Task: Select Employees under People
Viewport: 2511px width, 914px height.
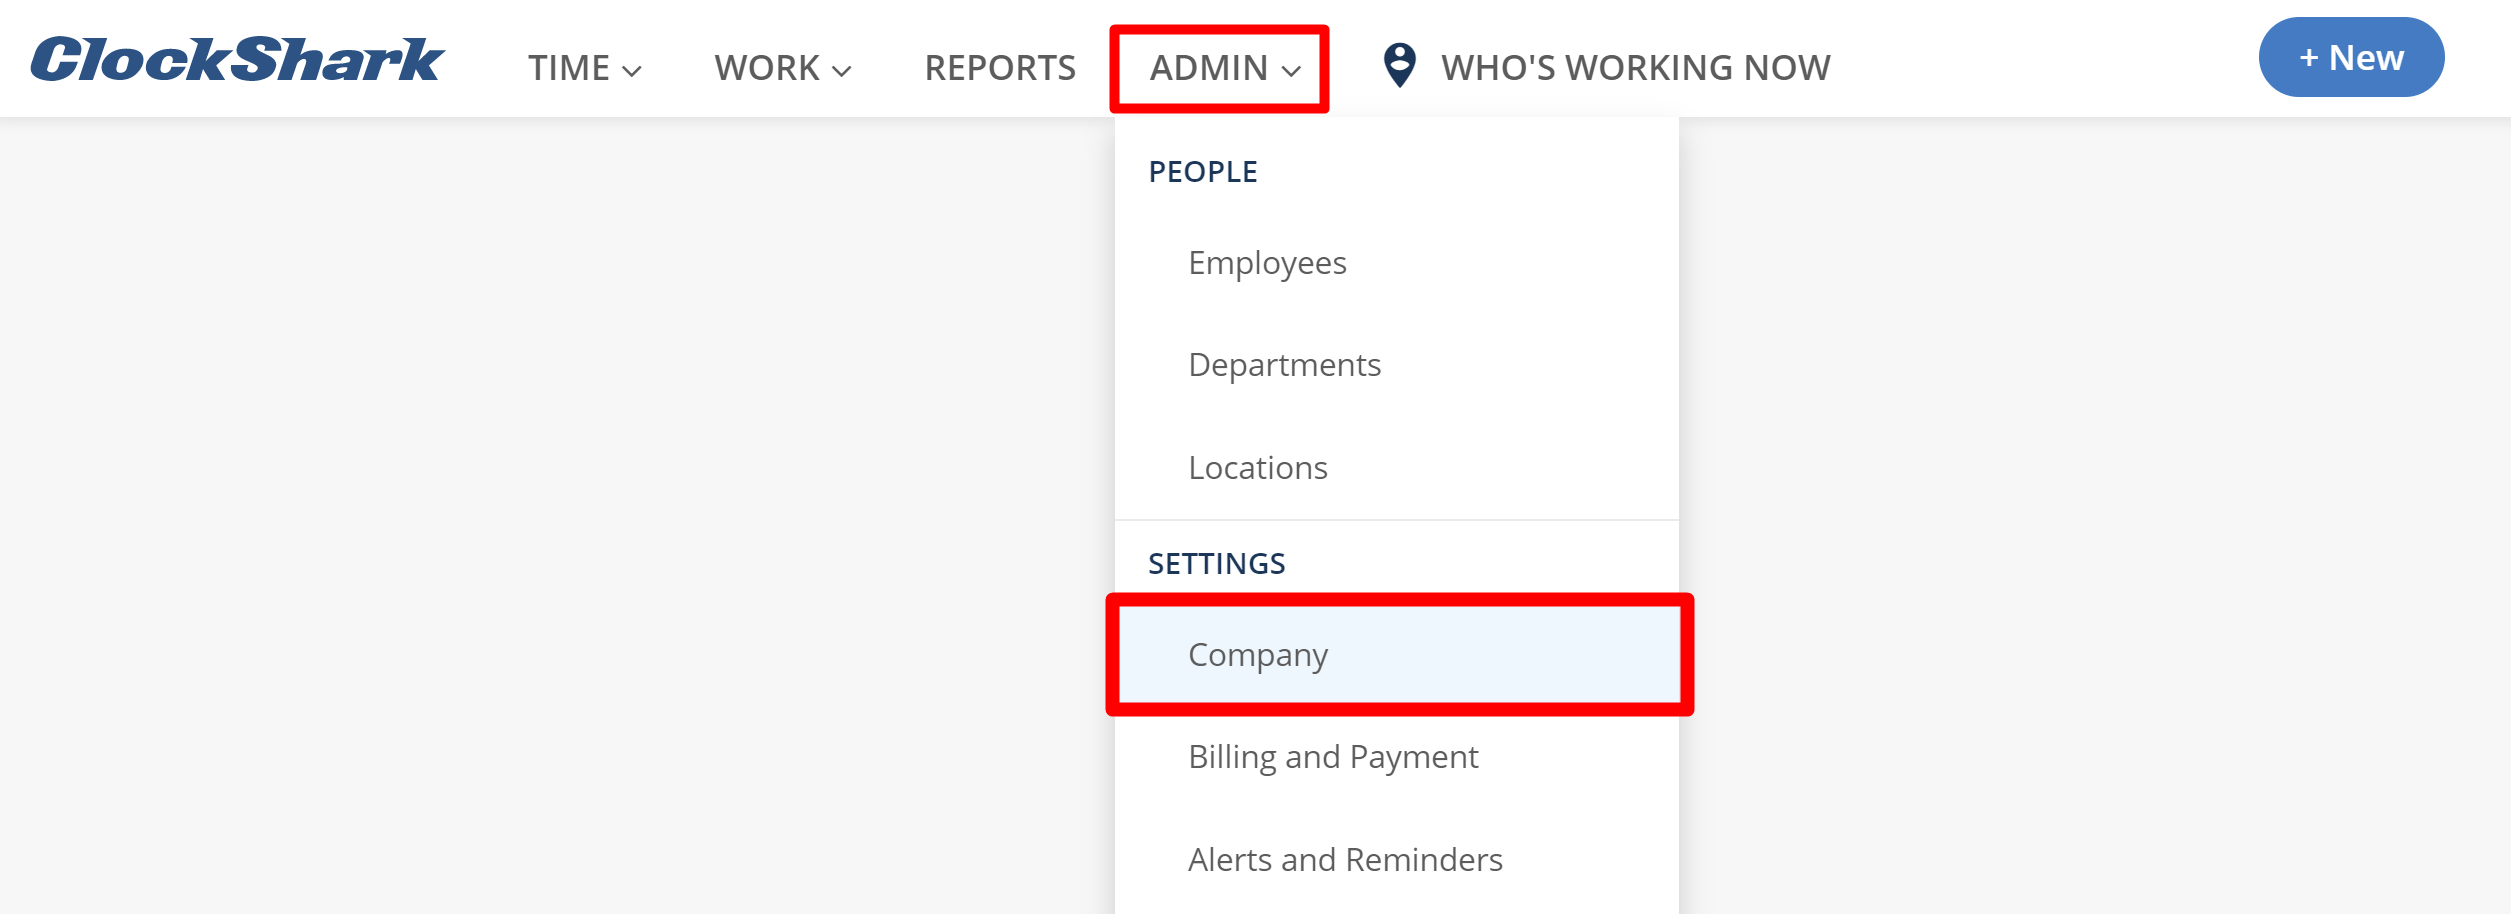Action: 1266,263
